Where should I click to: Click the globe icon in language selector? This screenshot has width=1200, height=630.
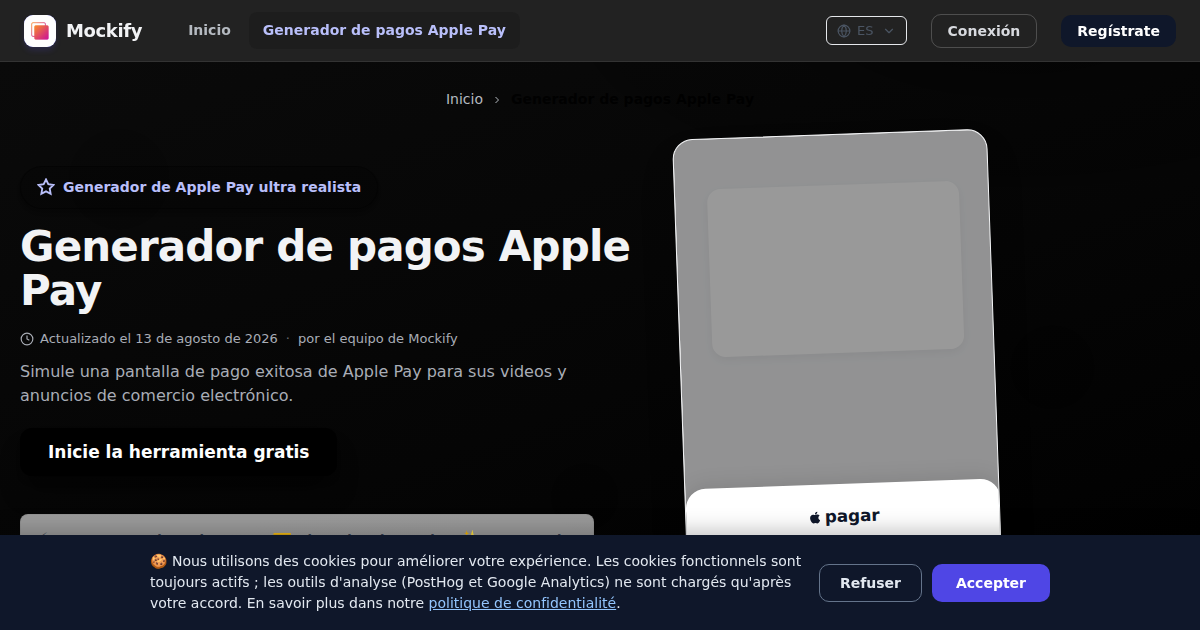pyautogui.click(x=844, y=31)
